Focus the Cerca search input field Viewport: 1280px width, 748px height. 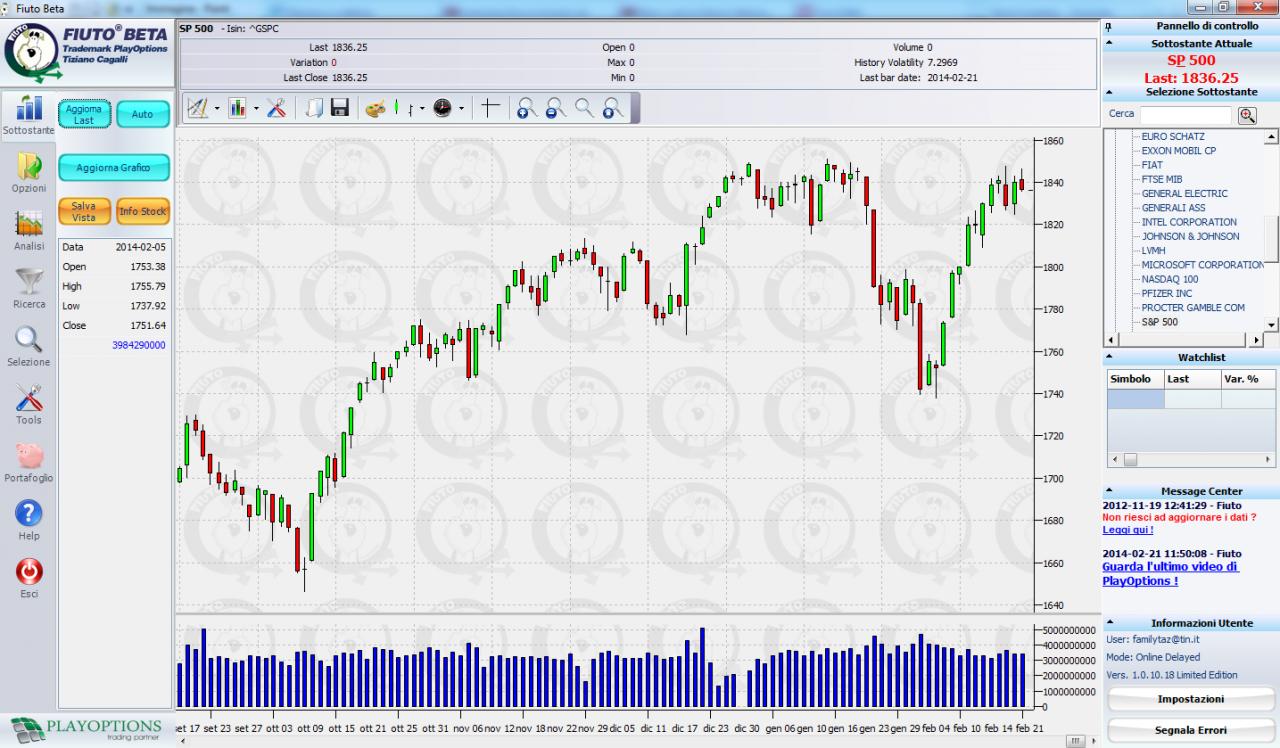pyautogui.click(x=1186, y=115)
